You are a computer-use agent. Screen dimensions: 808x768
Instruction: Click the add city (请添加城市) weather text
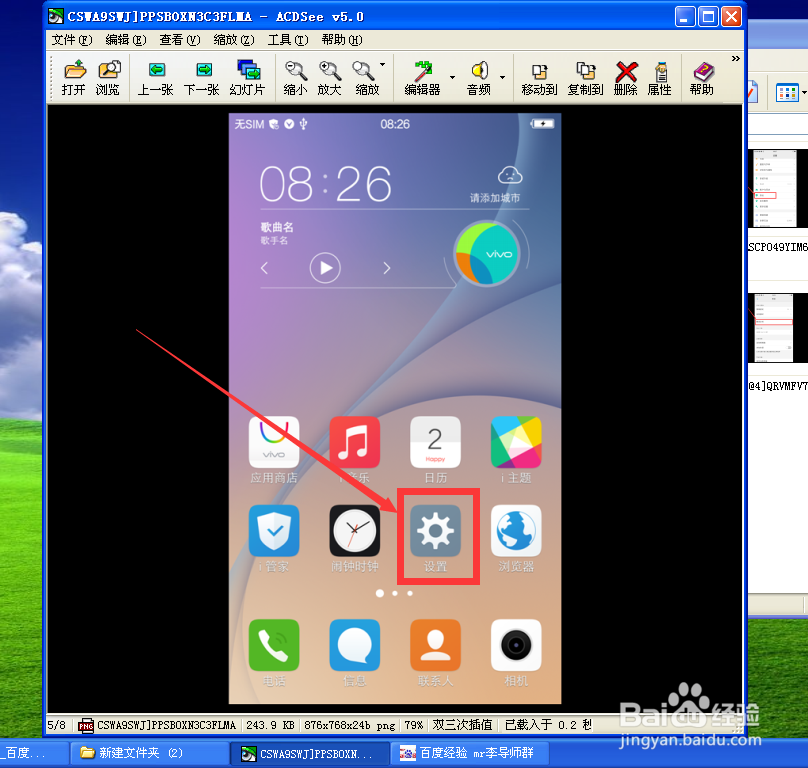(x=495, y=198)
